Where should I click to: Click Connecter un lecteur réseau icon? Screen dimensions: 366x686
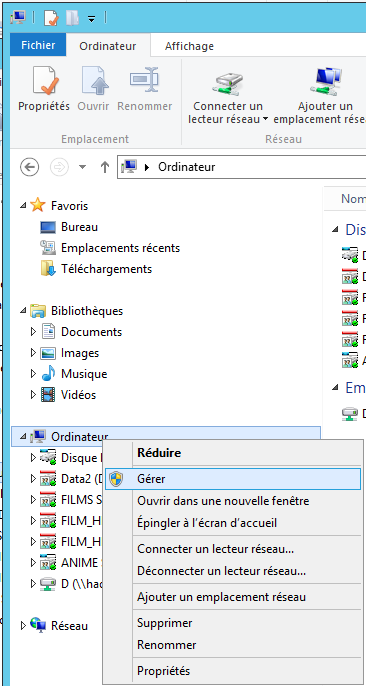coord(228,83)
